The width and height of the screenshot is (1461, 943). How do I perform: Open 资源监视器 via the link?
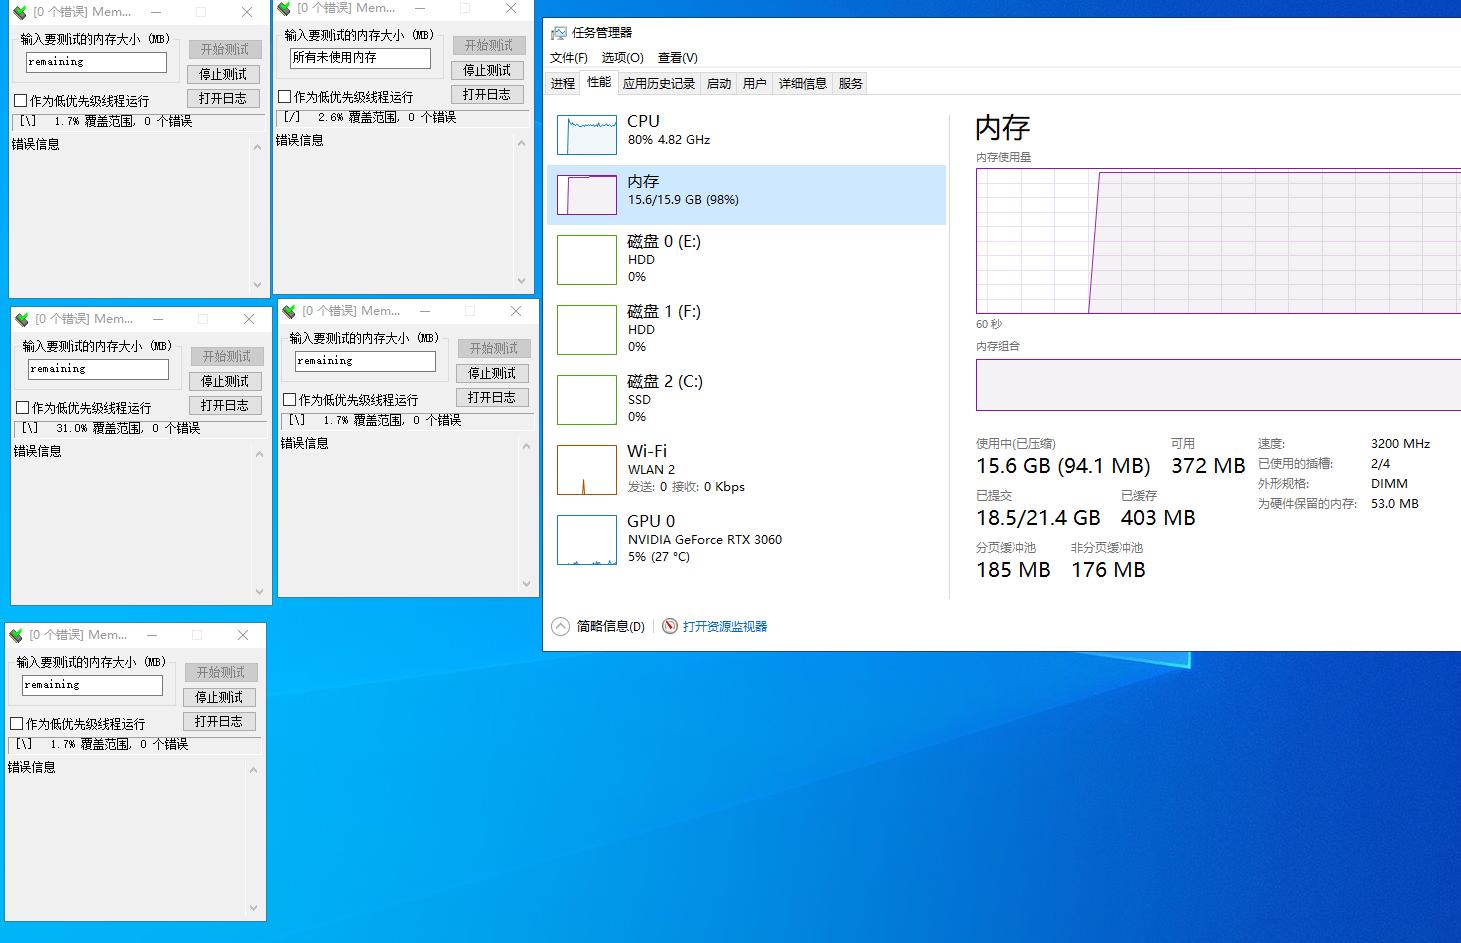(x=724, y=625)
